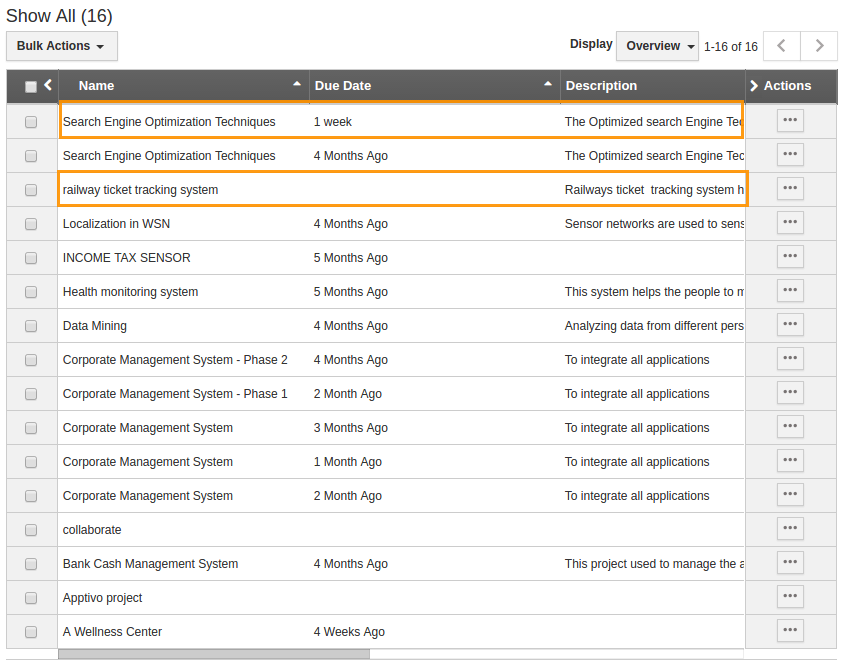Open the Overview display dropdown
846x667 pixels.
[x=657, y=46]
